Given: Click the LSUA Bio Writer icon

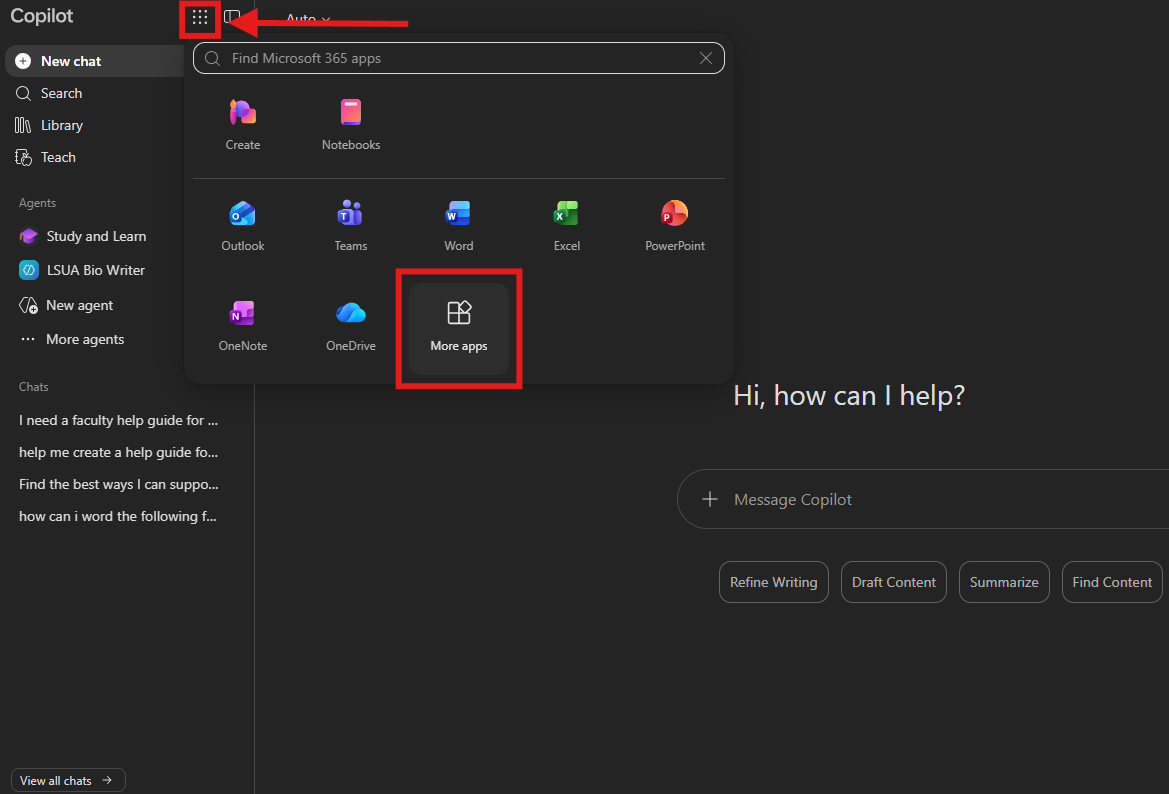Looking at the screenshot, I should [x=28, y=270].
